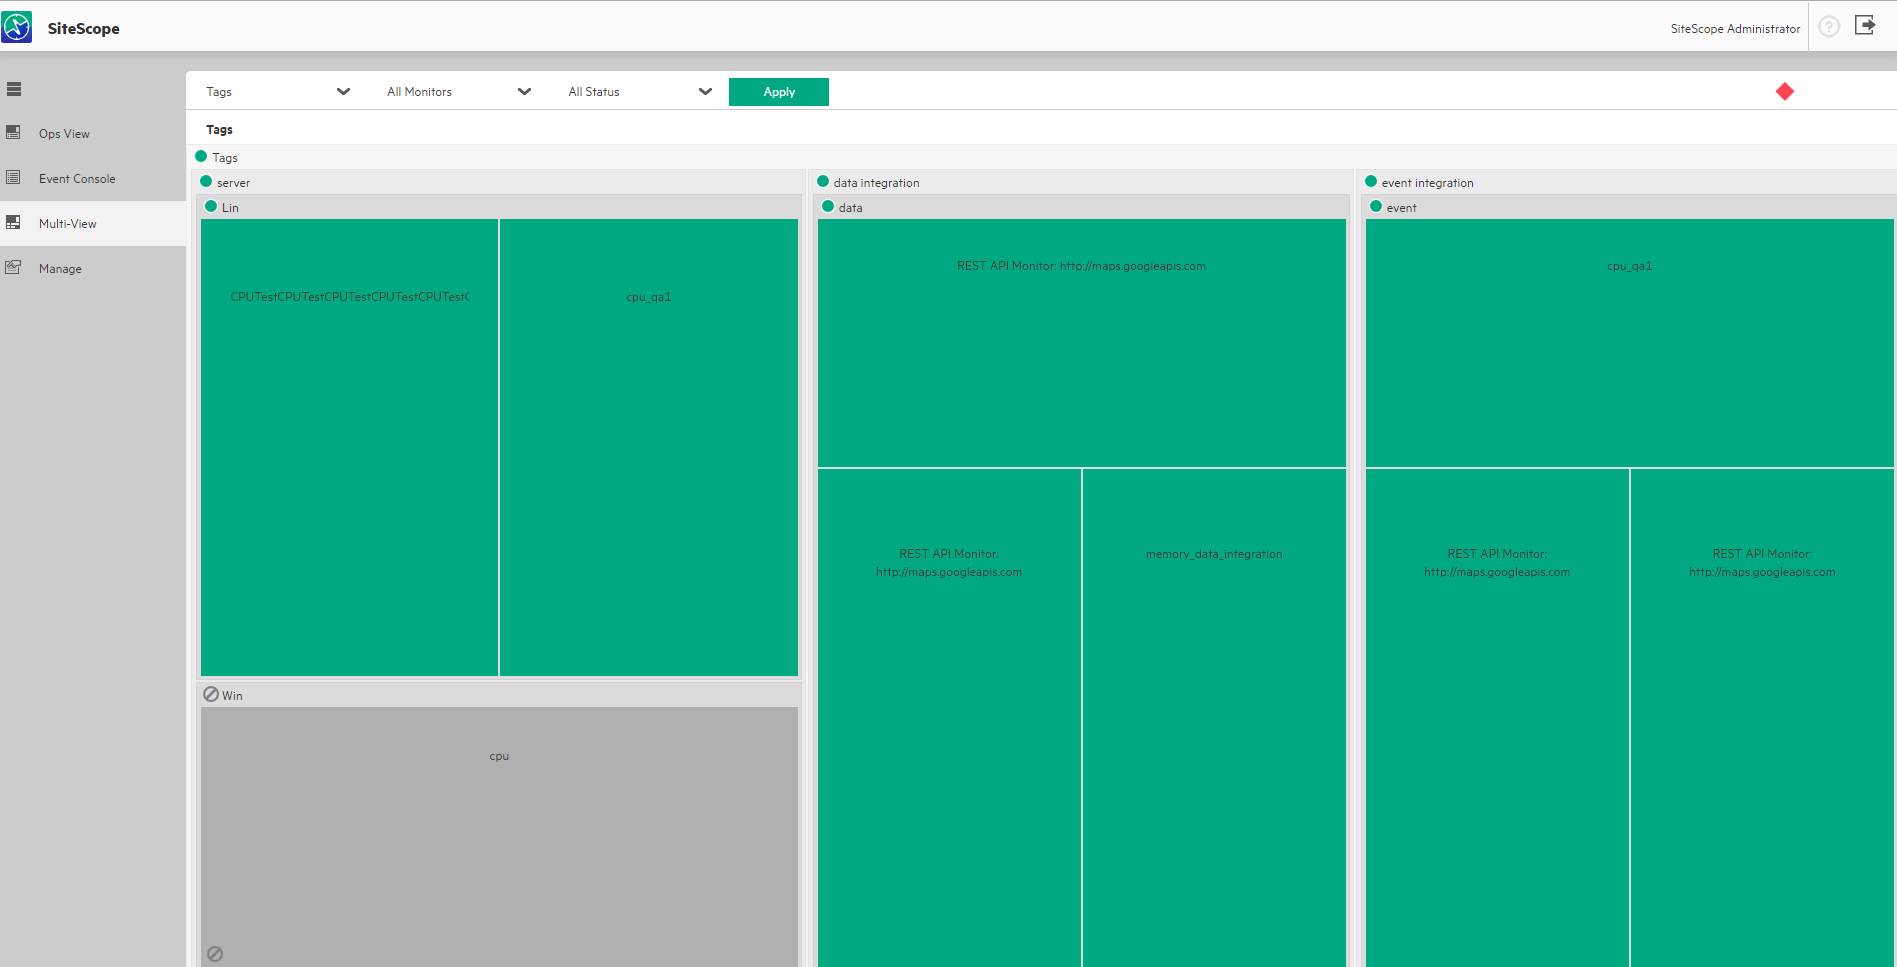Click the status dot beside Lin
Screen dimensions: 1897x967
[x=211, y=206]
